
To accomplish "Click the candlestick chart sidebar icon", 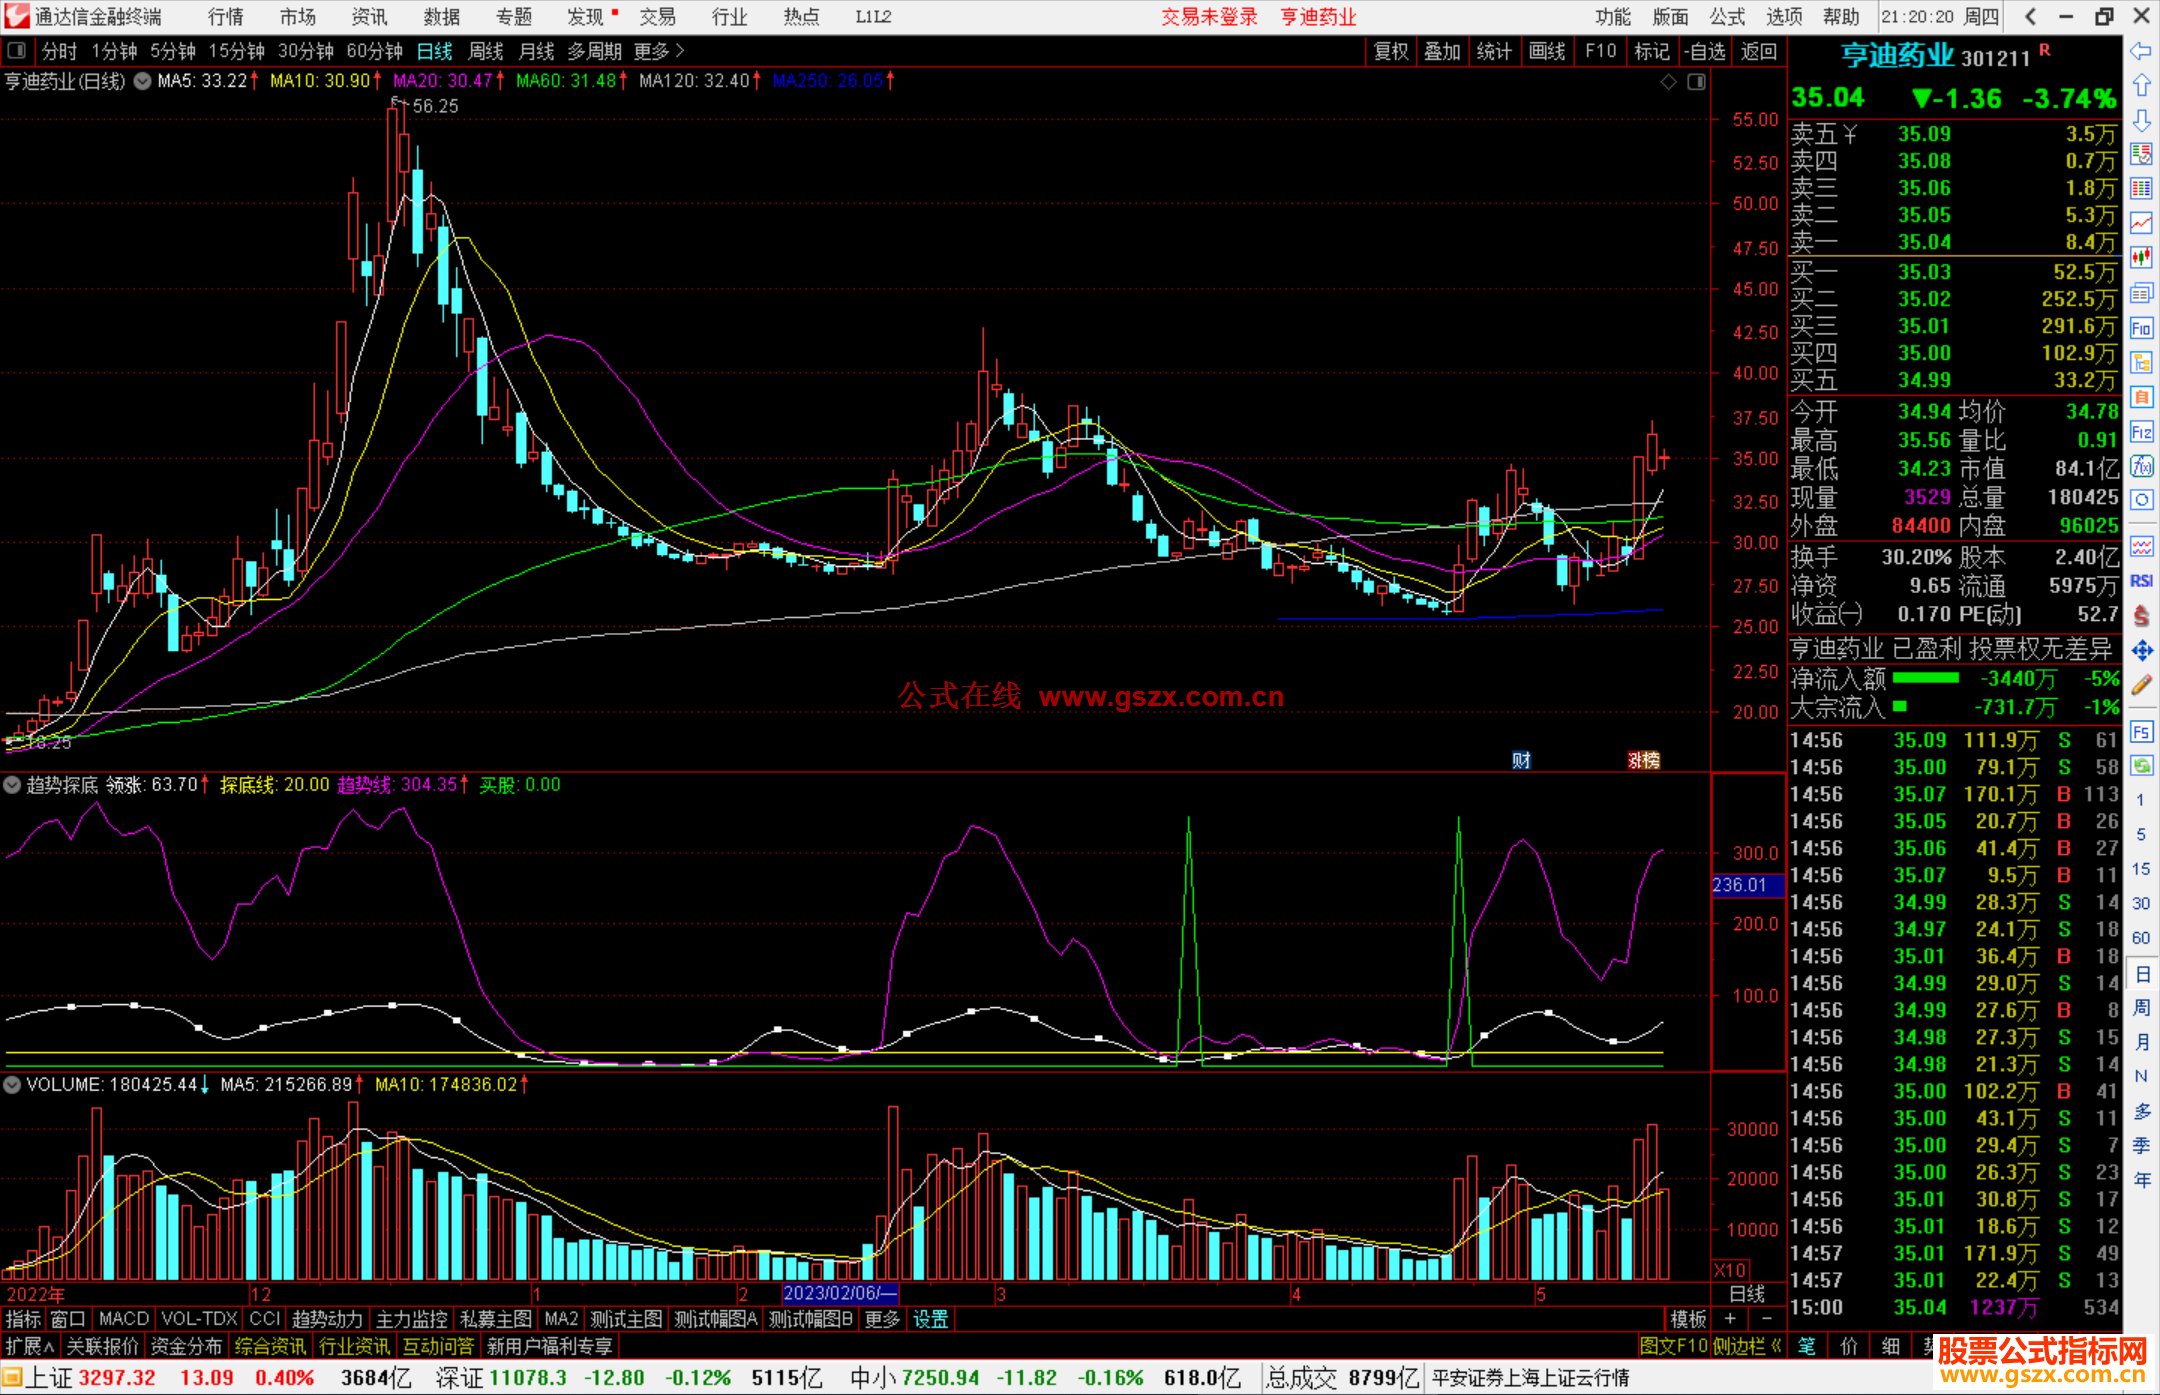I will coord(2141,258).
